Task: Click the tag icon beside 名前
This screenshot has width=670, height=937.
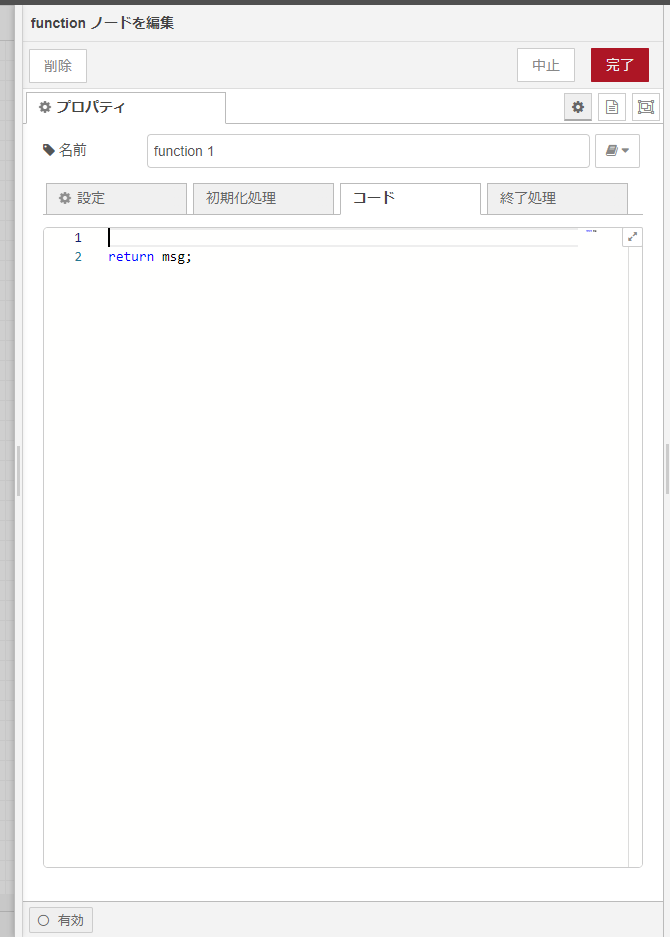Action: (49, 150)
